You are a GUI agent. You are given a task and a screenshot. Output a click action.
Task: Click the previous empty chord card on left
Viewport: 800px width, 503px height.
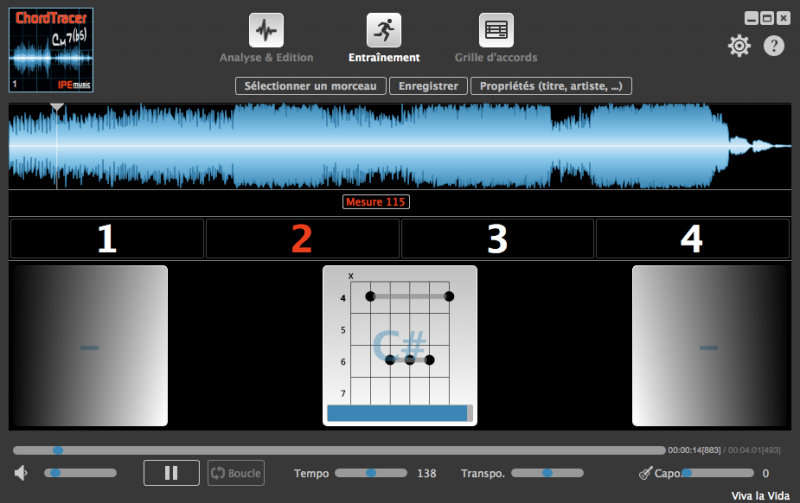[89, 345]
